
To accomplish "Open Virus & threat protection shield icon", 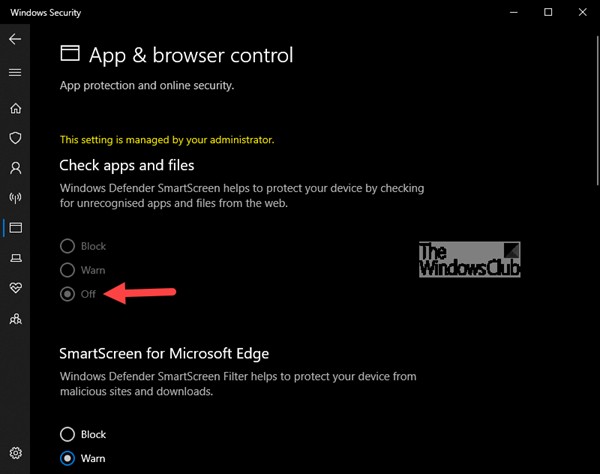I will pos(15,138).
